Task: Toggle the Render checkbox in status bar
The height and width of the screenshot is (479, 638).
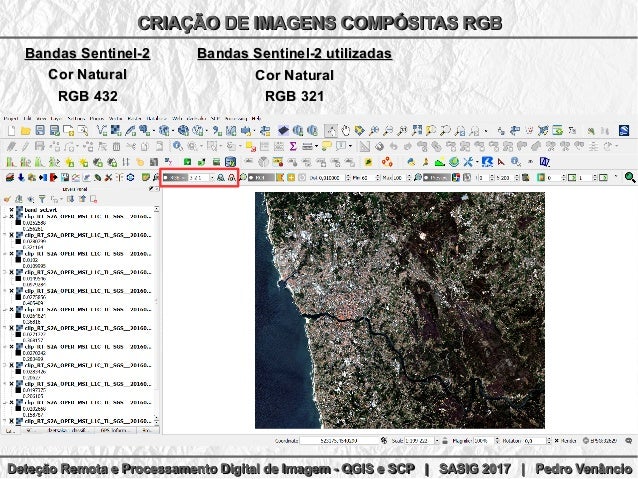Action: (556, 441)
